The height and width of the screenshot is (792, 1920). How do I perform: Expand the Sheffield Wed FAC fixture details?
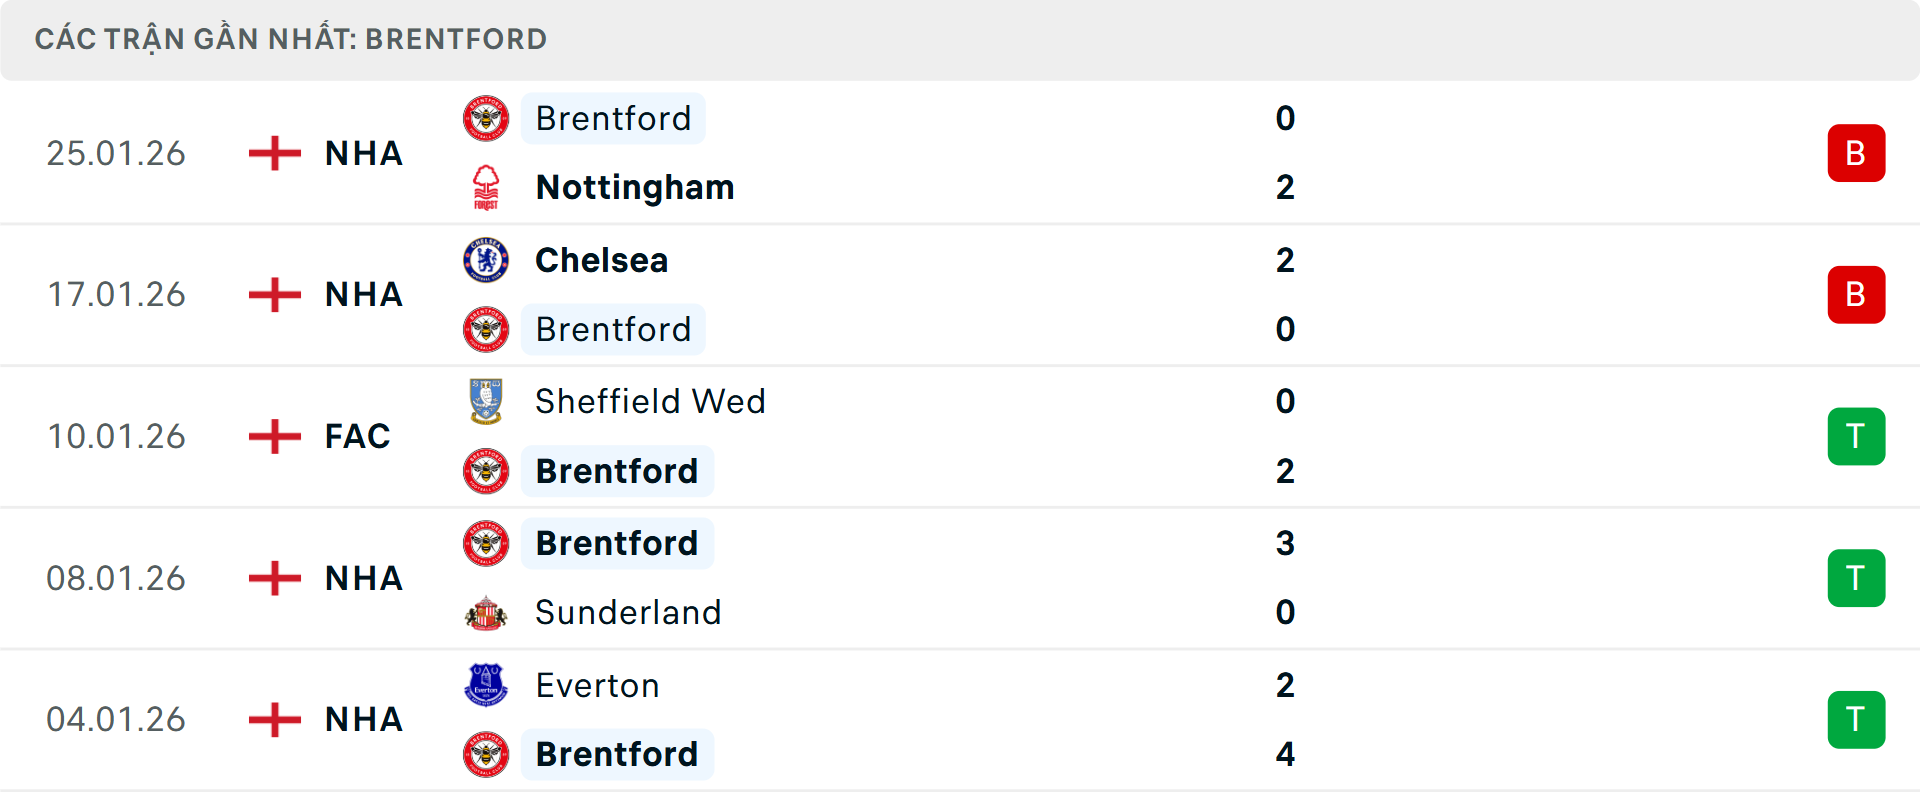[x=960, y=436]
